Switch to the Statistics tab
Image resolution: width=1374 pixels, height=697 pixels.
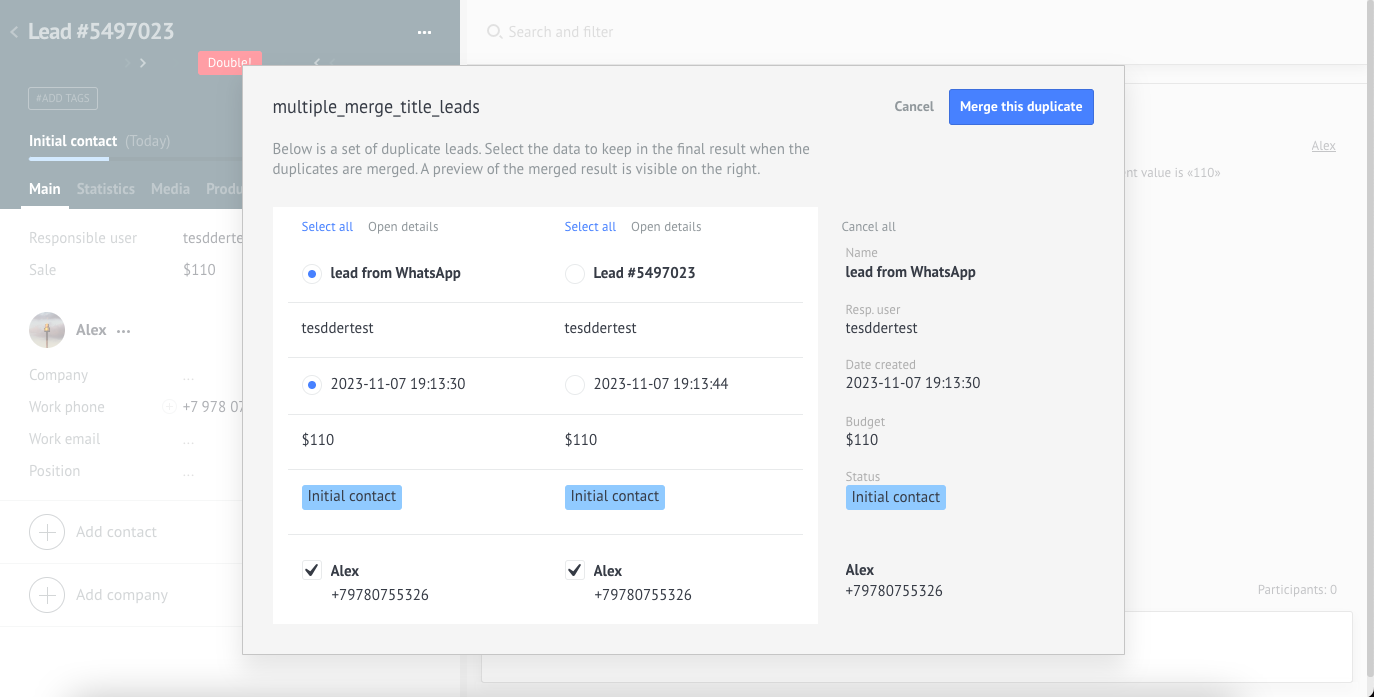[105, 189]
